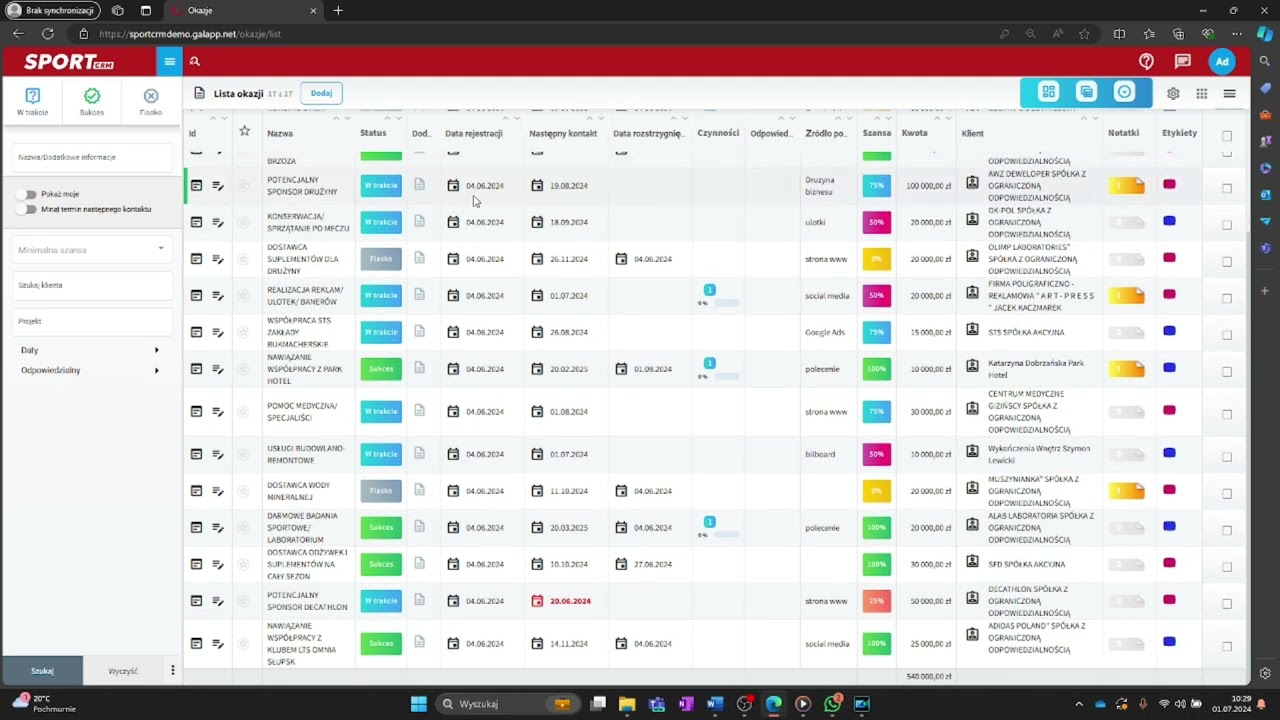1280x720 pixels.
Task: Tick checkbox for POTENCJALNY SPONSOR DECATHLON row
Action: pyautogui.click(x=1227, y=604)
